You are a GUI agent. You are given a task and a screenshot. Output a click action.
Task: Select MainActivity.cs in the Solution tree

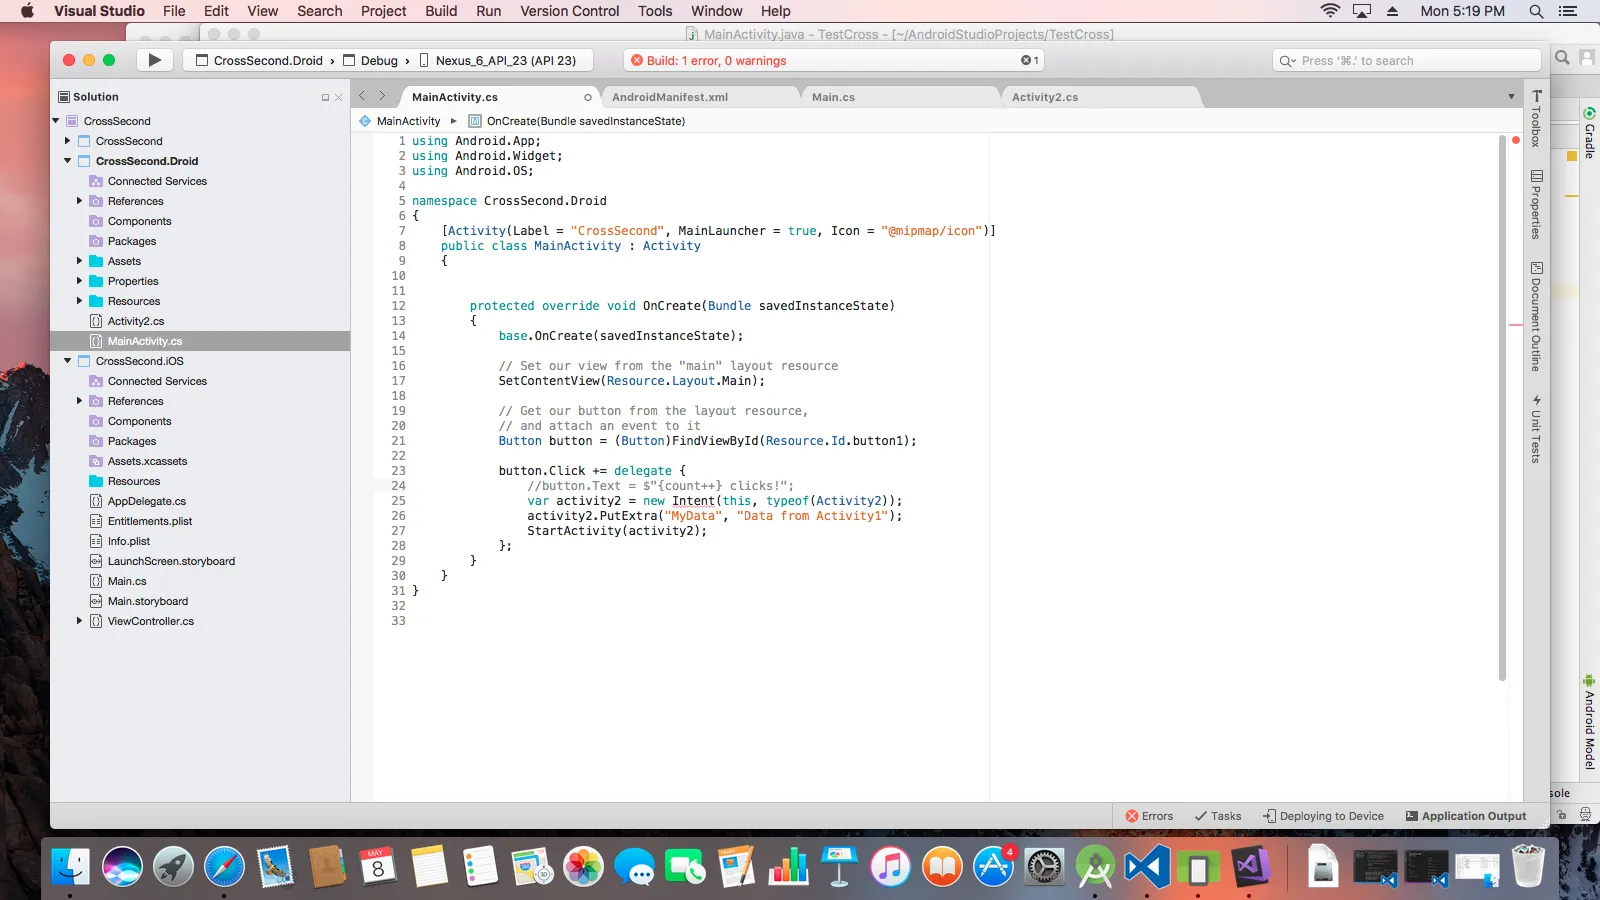pyautogui.click(x=145, y=341)
